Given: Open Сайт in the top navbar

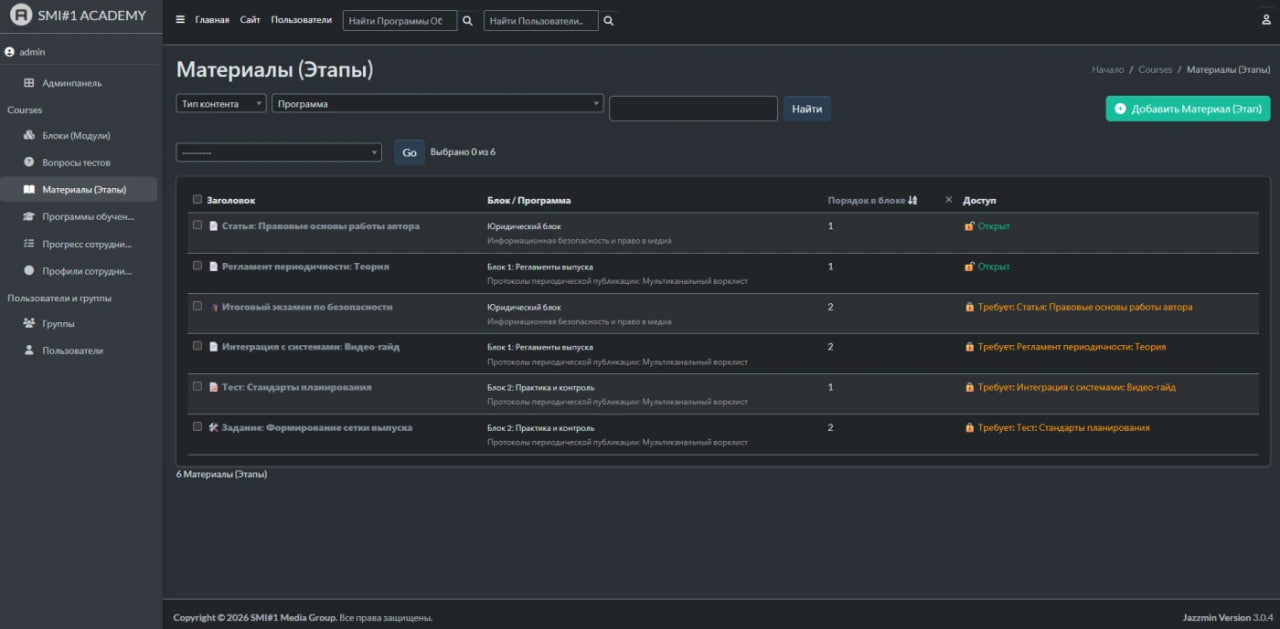Looking at the screenshot, I should point(250,20).
